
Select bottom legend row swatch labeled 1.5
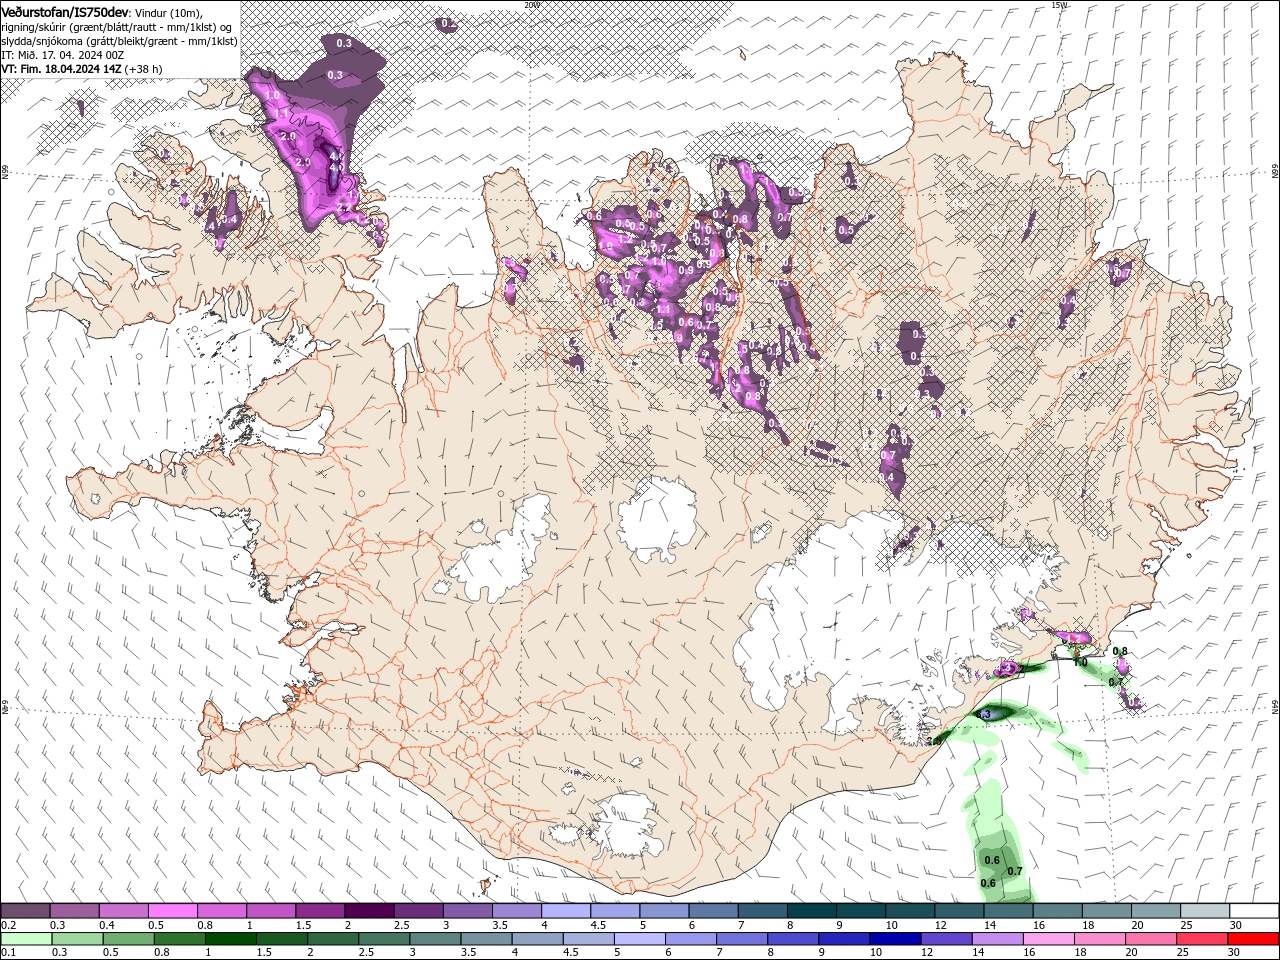point(283,939)
